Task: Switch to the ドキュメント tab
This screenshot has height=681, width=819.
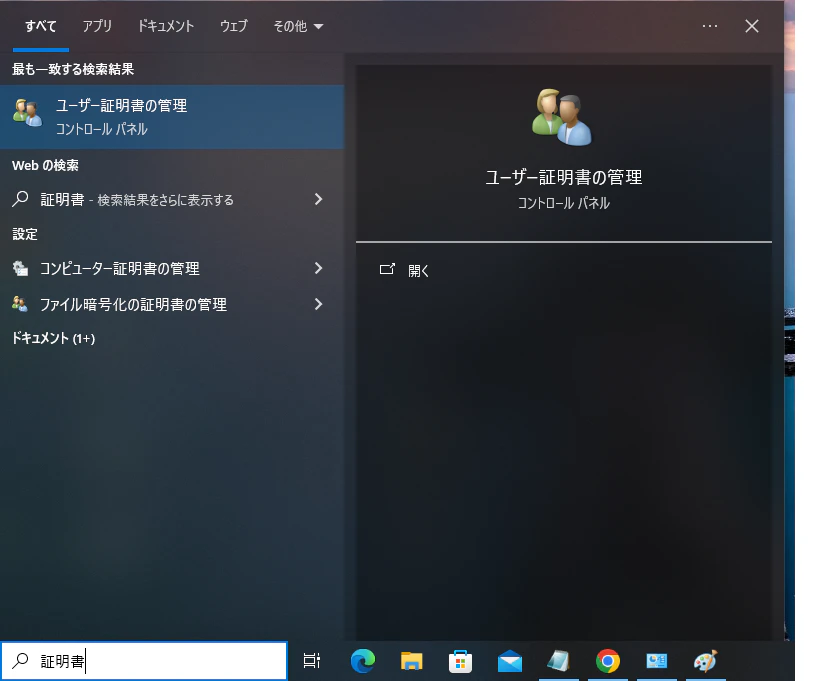Action: pyautogui.click(x=165, y=27)
